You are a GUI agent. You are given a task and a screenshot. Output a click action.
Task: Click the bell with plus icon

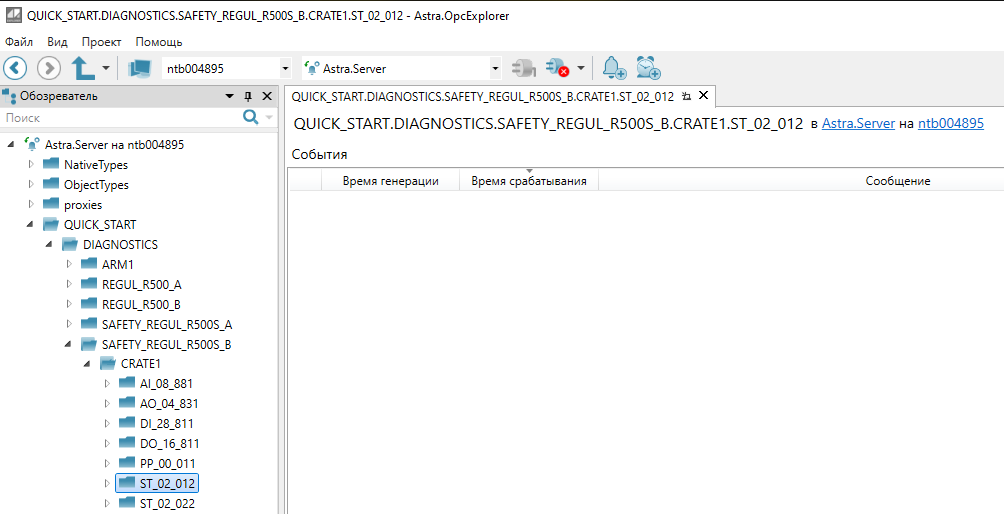614,68
